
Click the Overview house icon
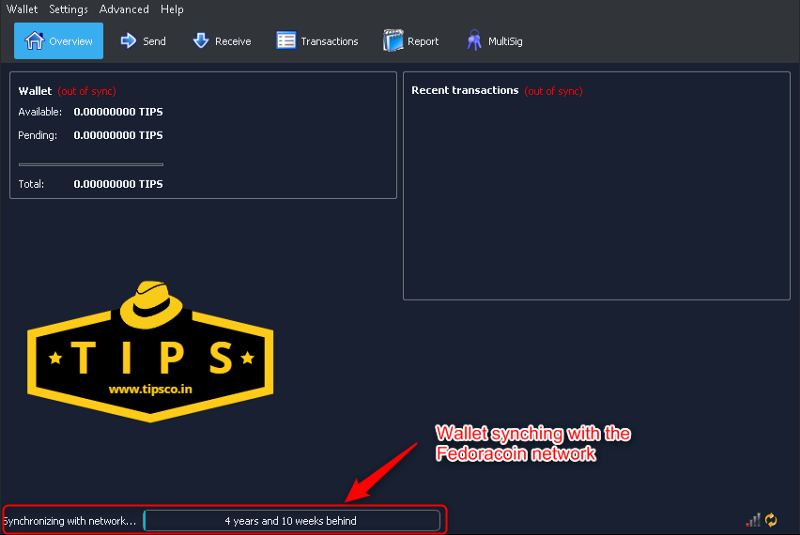point(34,41)
